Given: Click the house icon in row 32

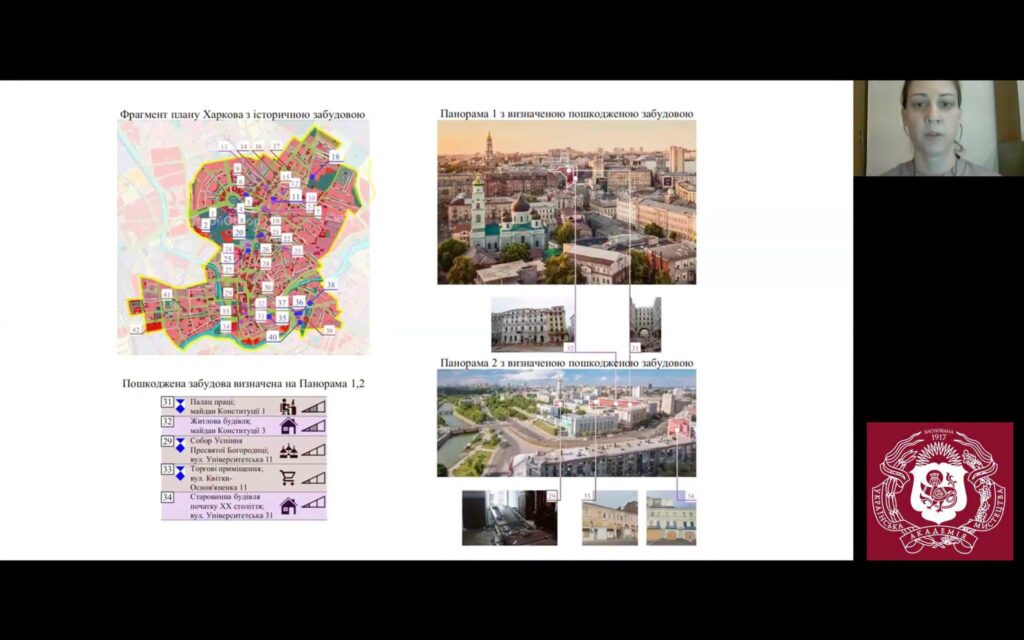Looking at the screenshot, I should [x=288, y=426].
